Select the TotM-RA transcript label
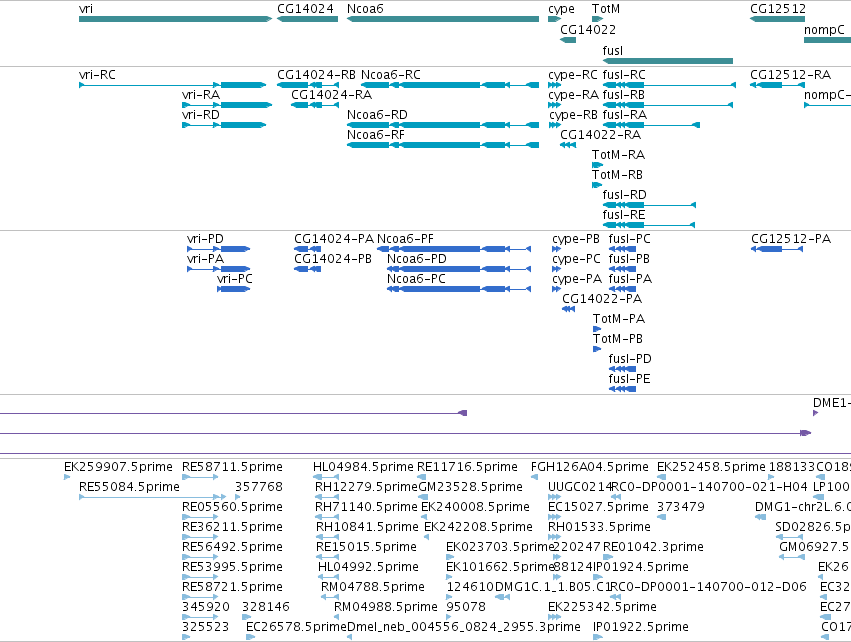 point(618,155)
